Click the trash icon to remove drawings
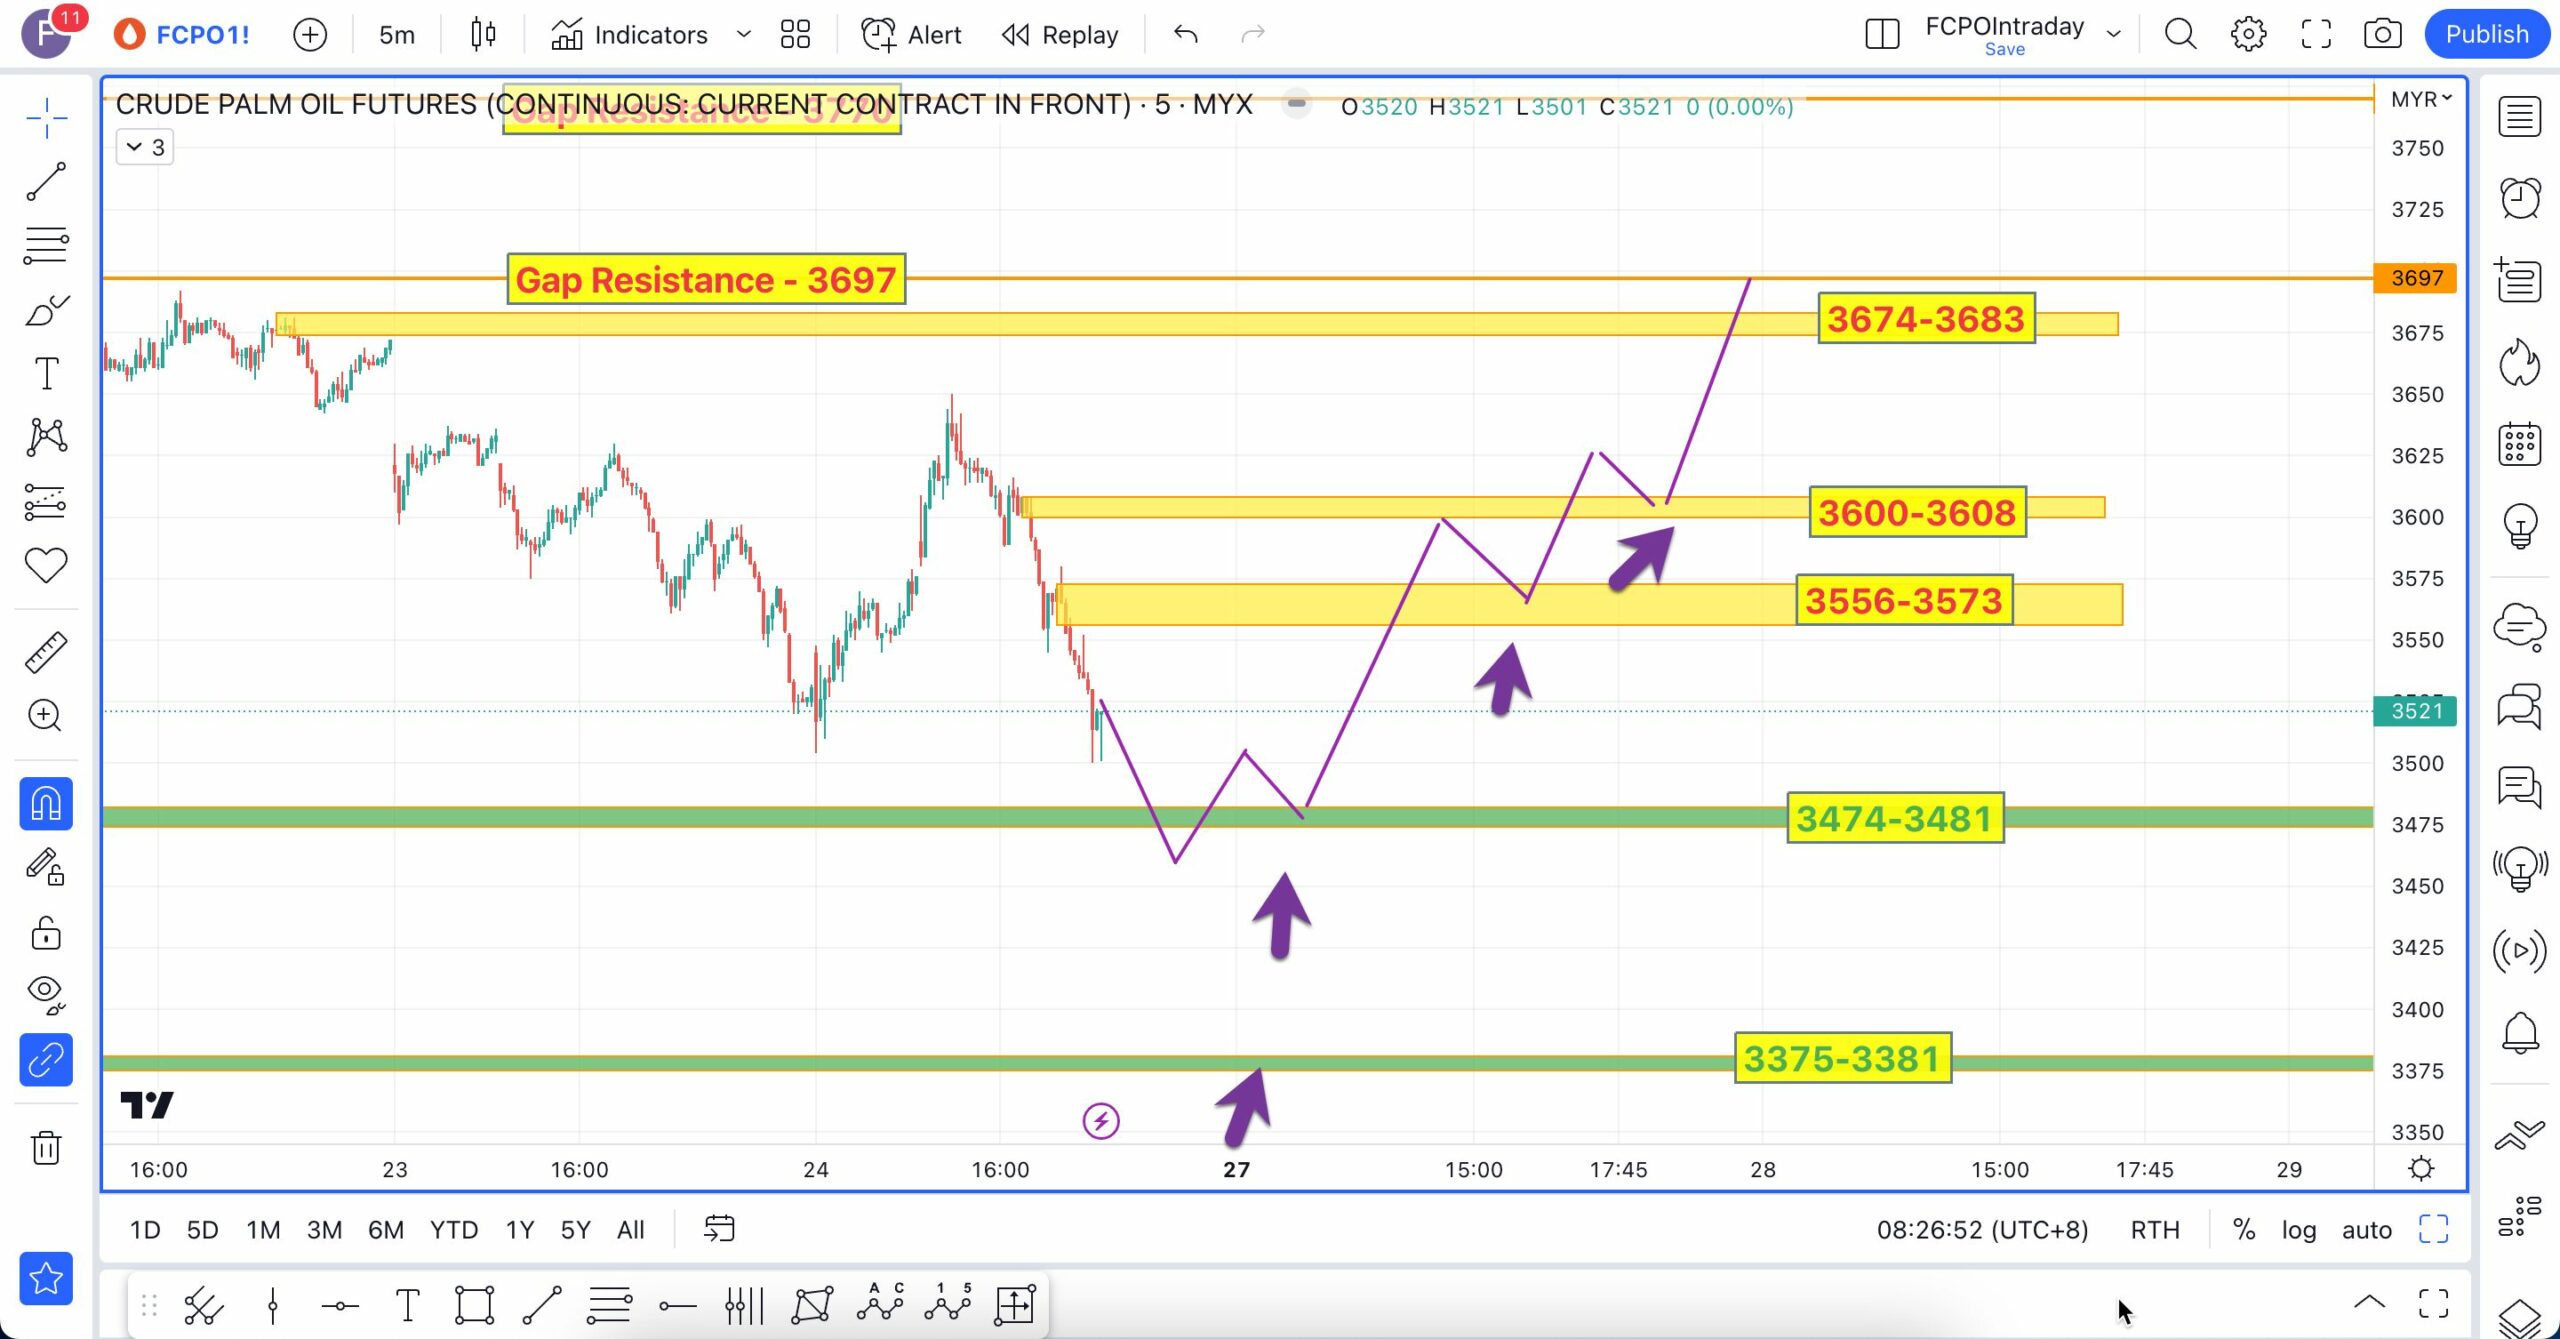2560x1339 pixels. click(46, 1147)
